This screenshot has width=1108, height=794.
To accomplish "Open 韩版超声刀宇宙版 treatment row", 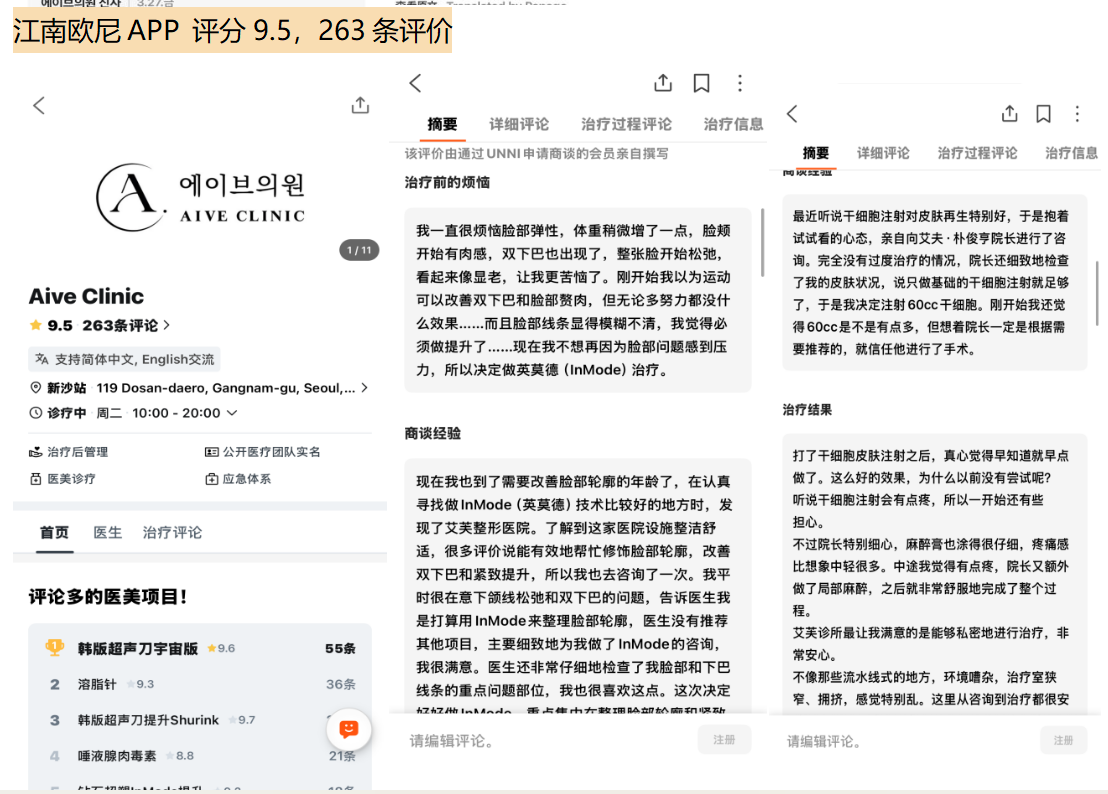I will [x=200, y=648].
